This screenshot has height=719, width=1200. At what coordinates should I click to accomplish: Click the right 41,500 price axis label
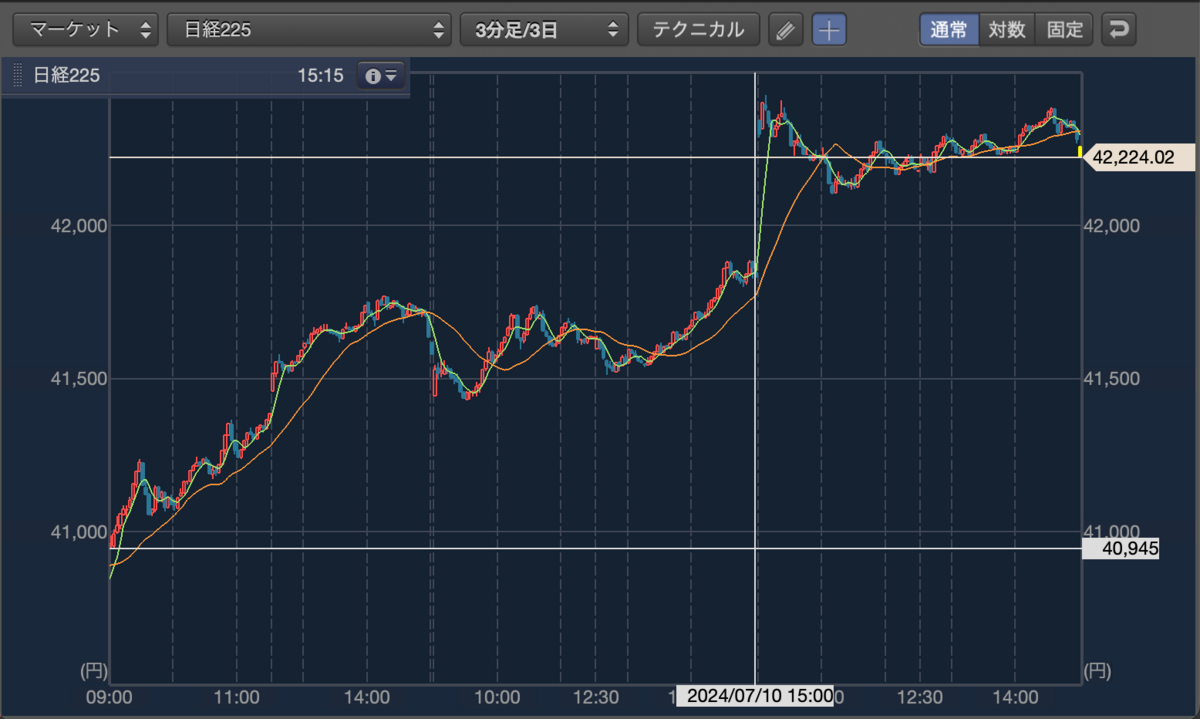click(1112, 378)
